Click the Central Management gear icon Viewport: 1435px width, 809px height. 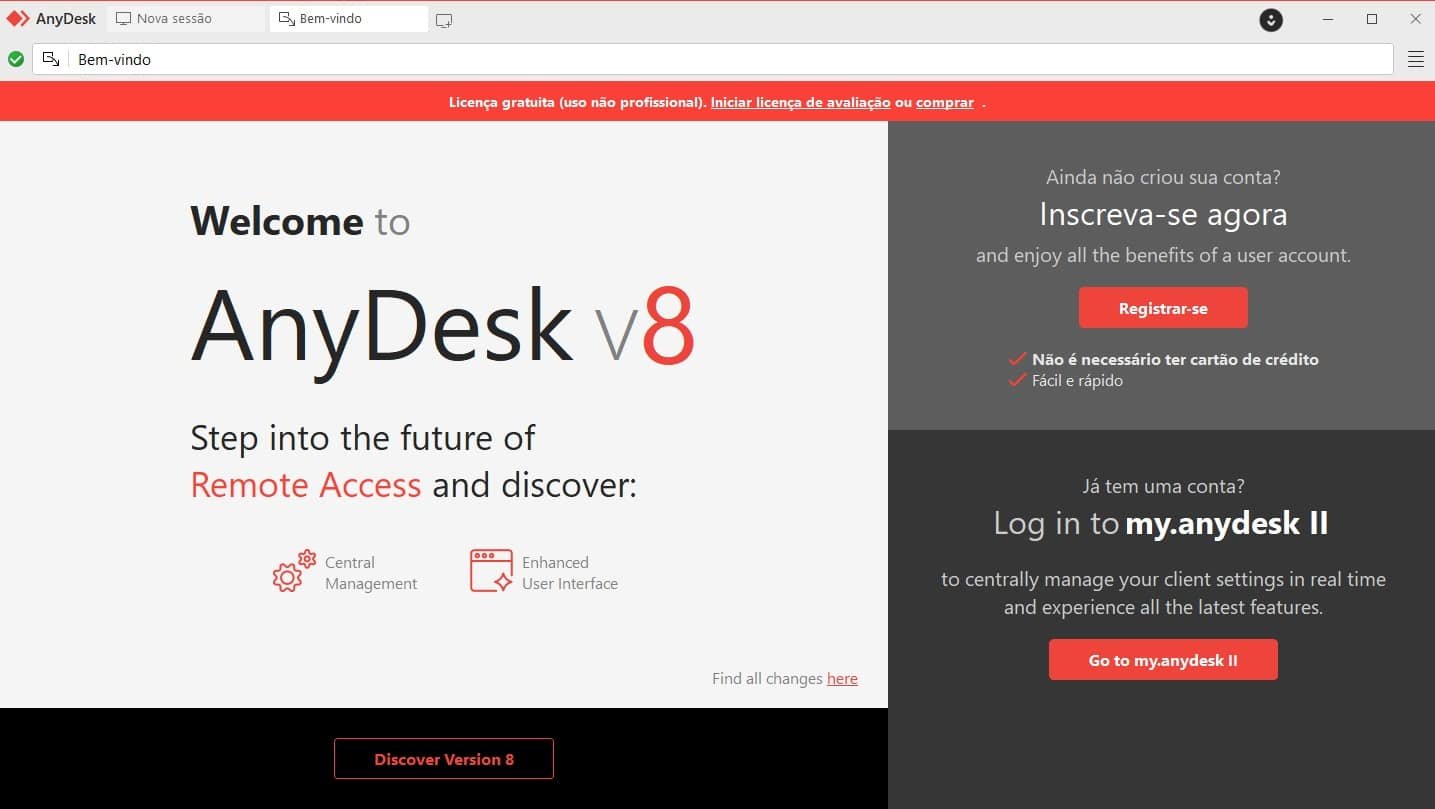(x=294, y=571)
